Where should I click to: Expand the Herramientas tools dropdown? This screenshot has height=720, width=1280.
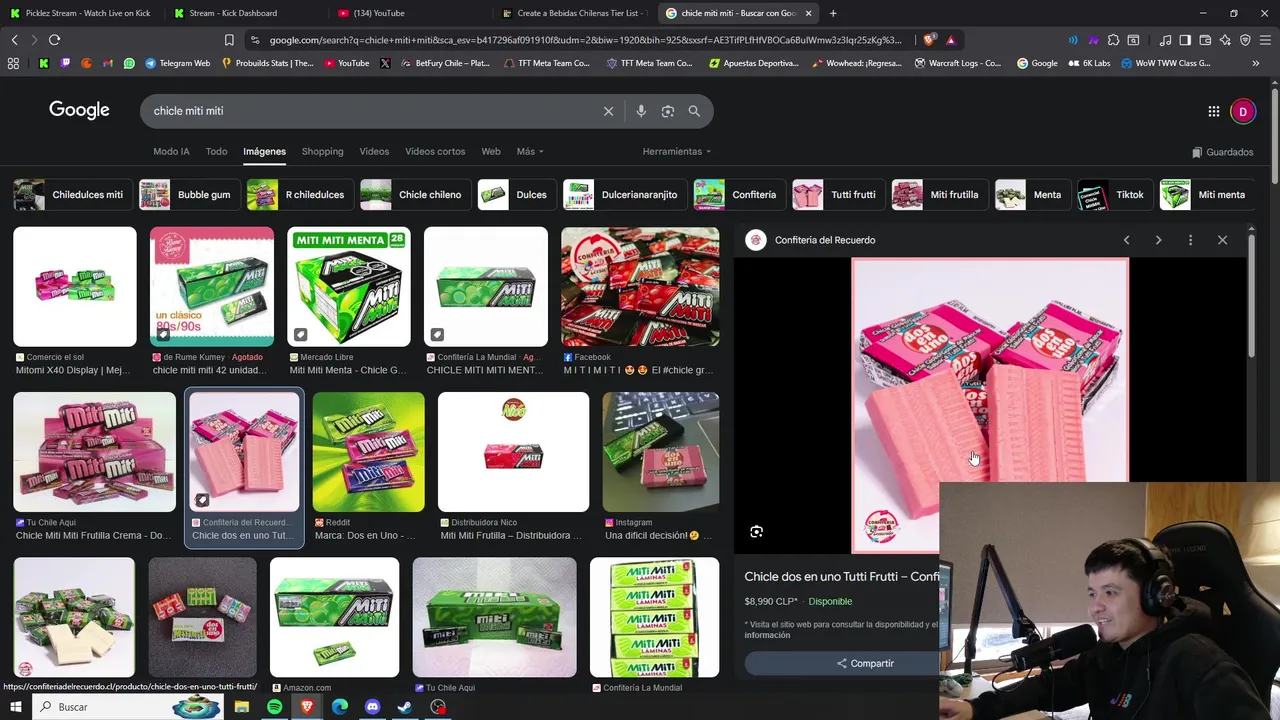(677, 152)
